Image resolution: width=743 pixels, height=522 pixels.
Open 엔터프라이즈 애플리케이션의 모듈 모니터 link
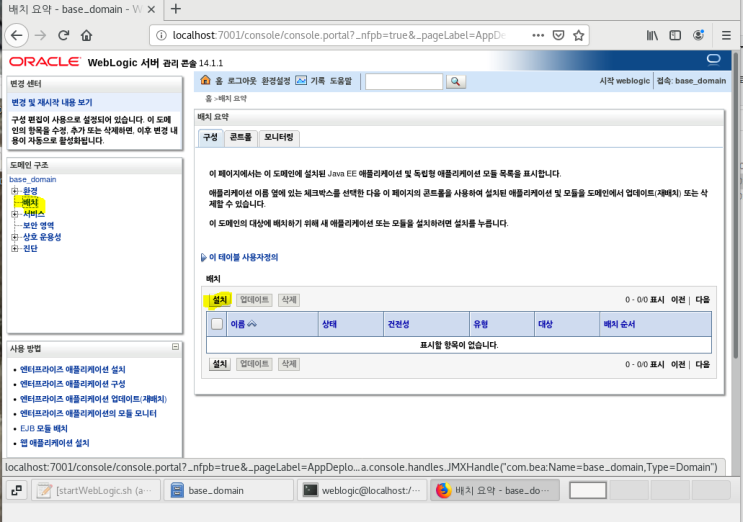(x=88, y=414)
